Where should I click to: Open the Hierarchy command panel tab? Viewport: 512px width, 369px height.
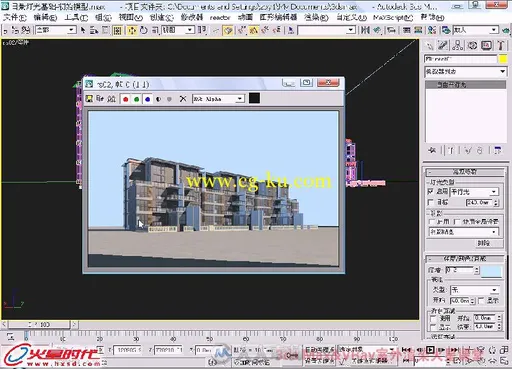(x=457, y=45)
